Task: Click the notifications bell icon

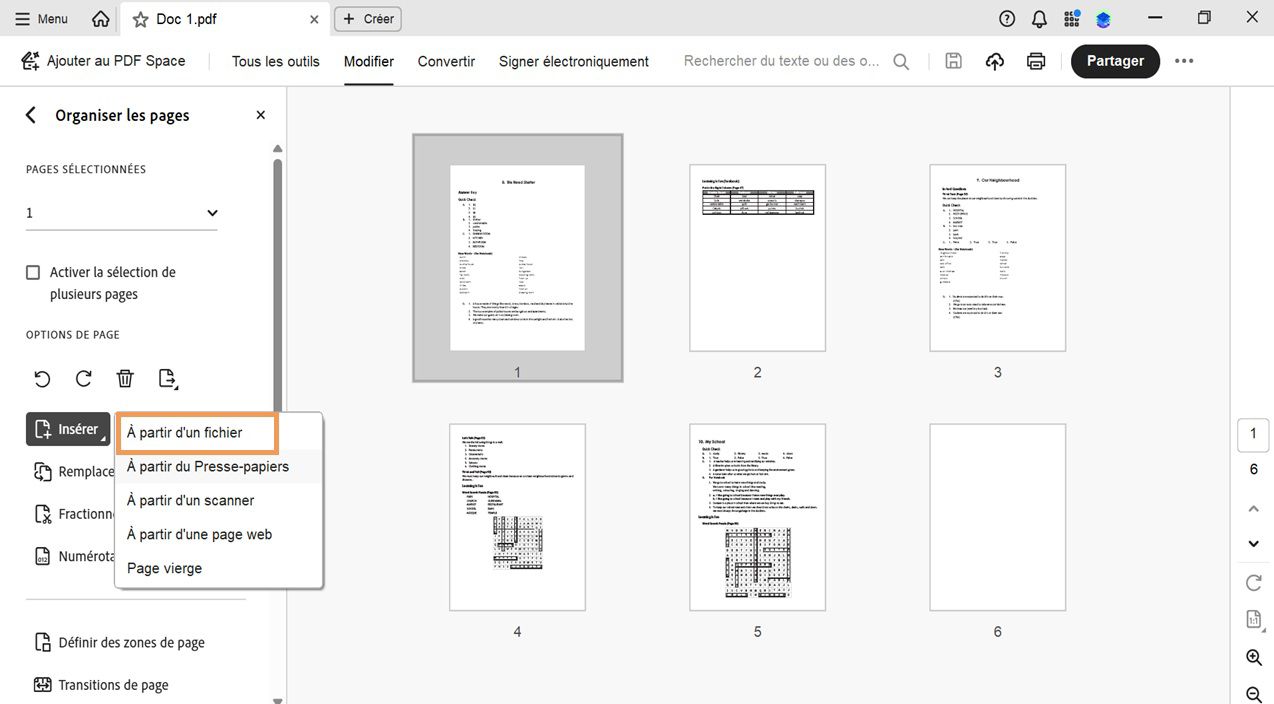Action: (1038, 18)
